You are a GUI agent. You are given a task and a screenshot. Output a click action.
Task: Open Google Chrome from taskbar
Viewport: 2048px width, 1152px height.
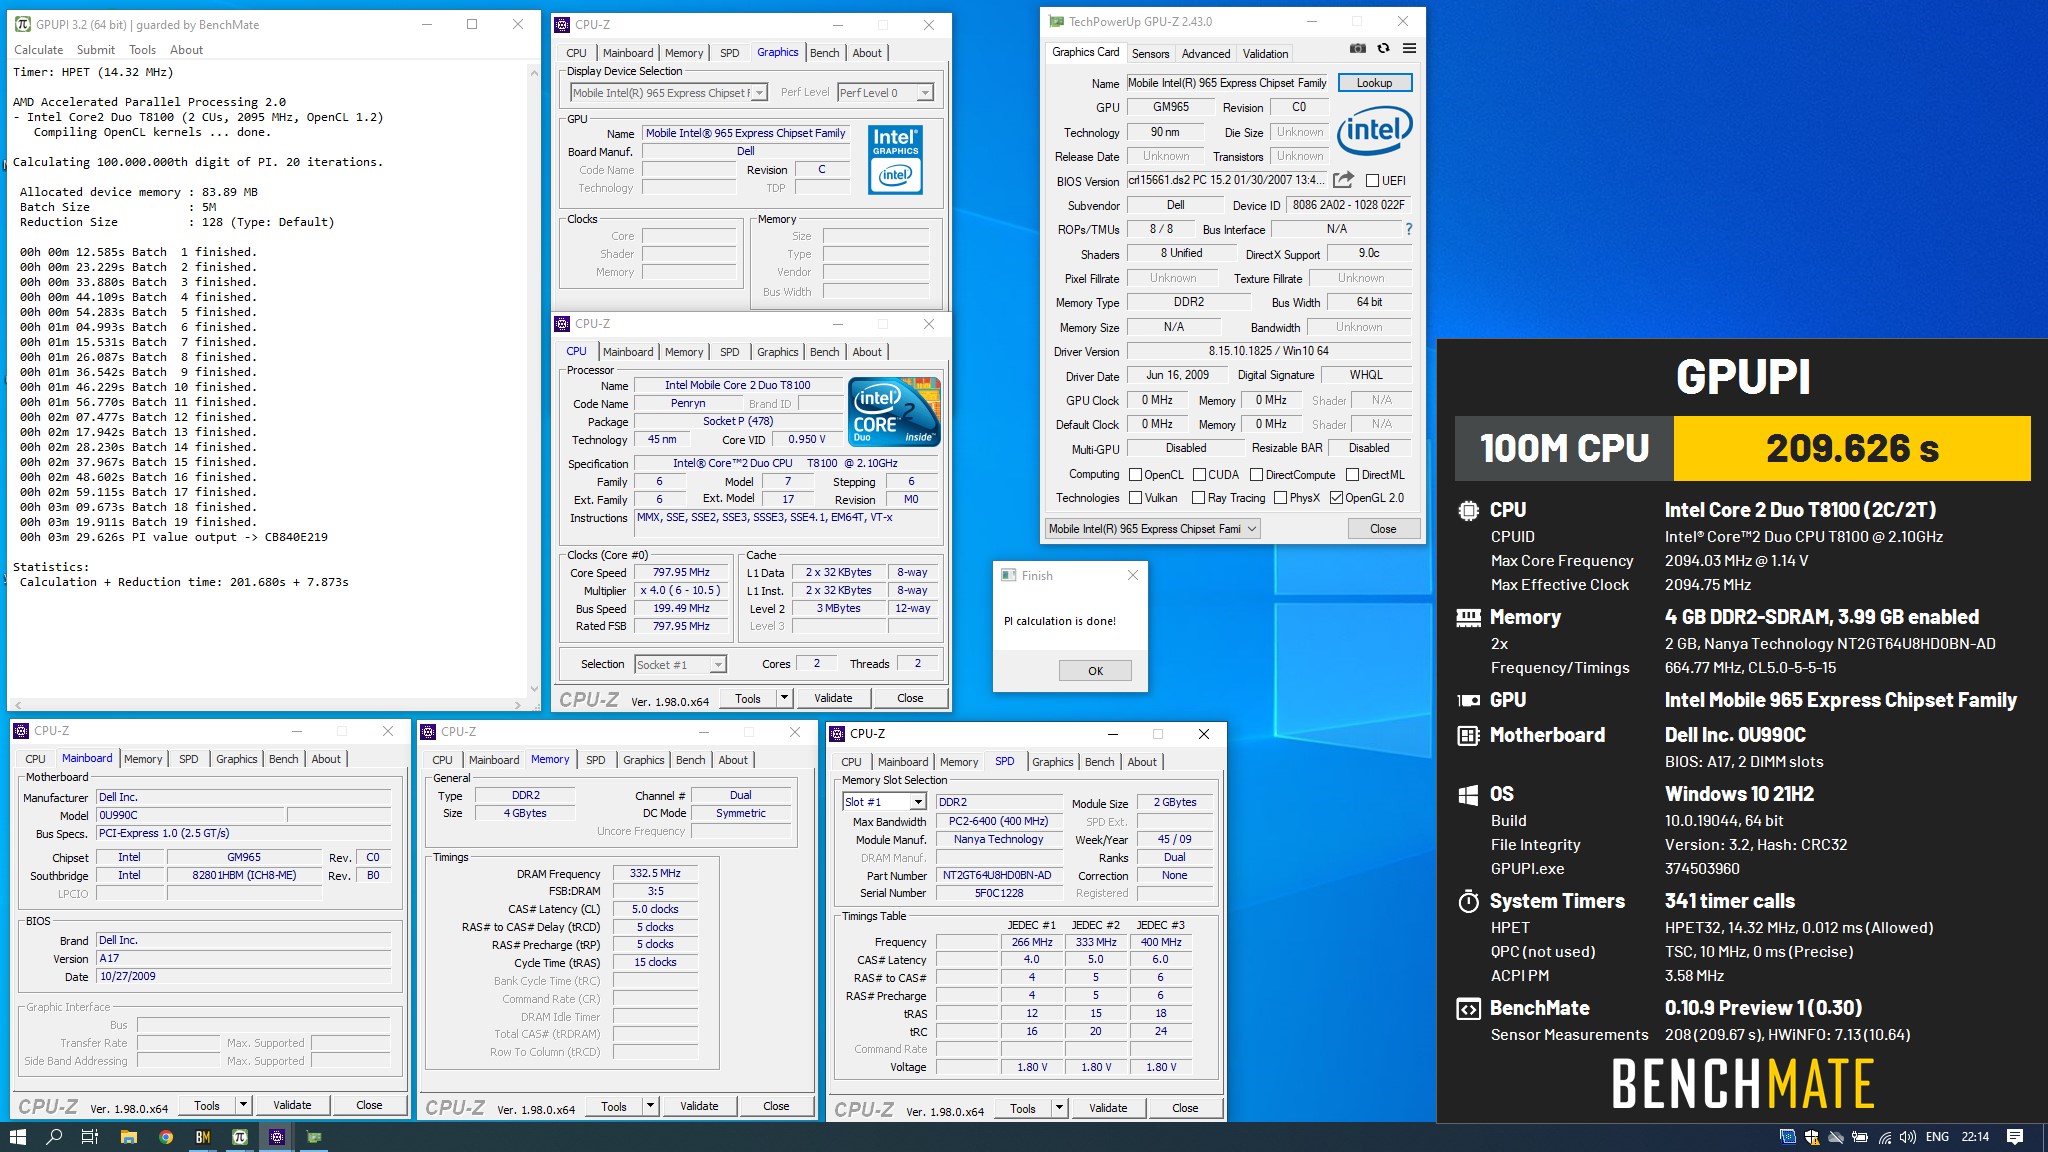click(x=166, y=1137)
